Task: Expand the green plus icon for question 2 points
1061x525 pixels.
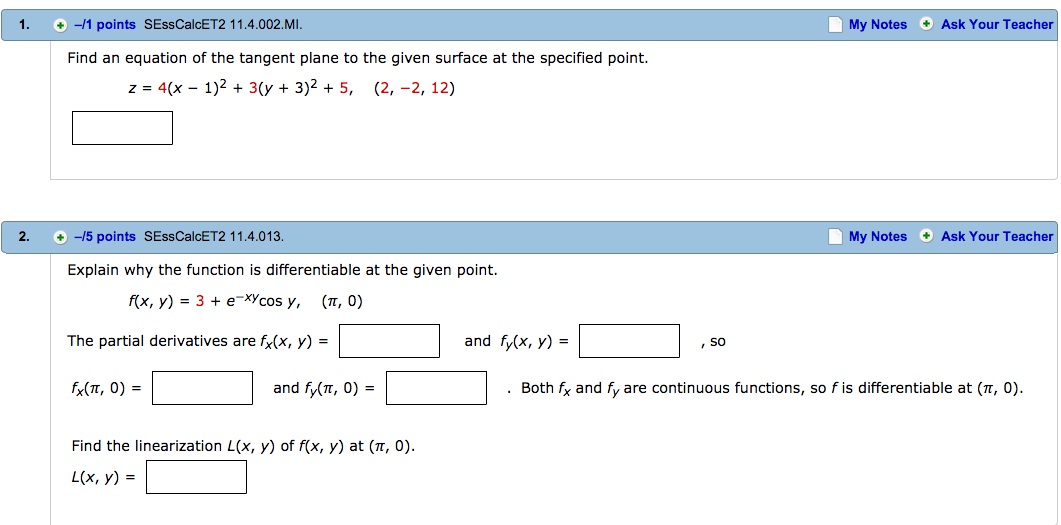Action: point(61,237)
